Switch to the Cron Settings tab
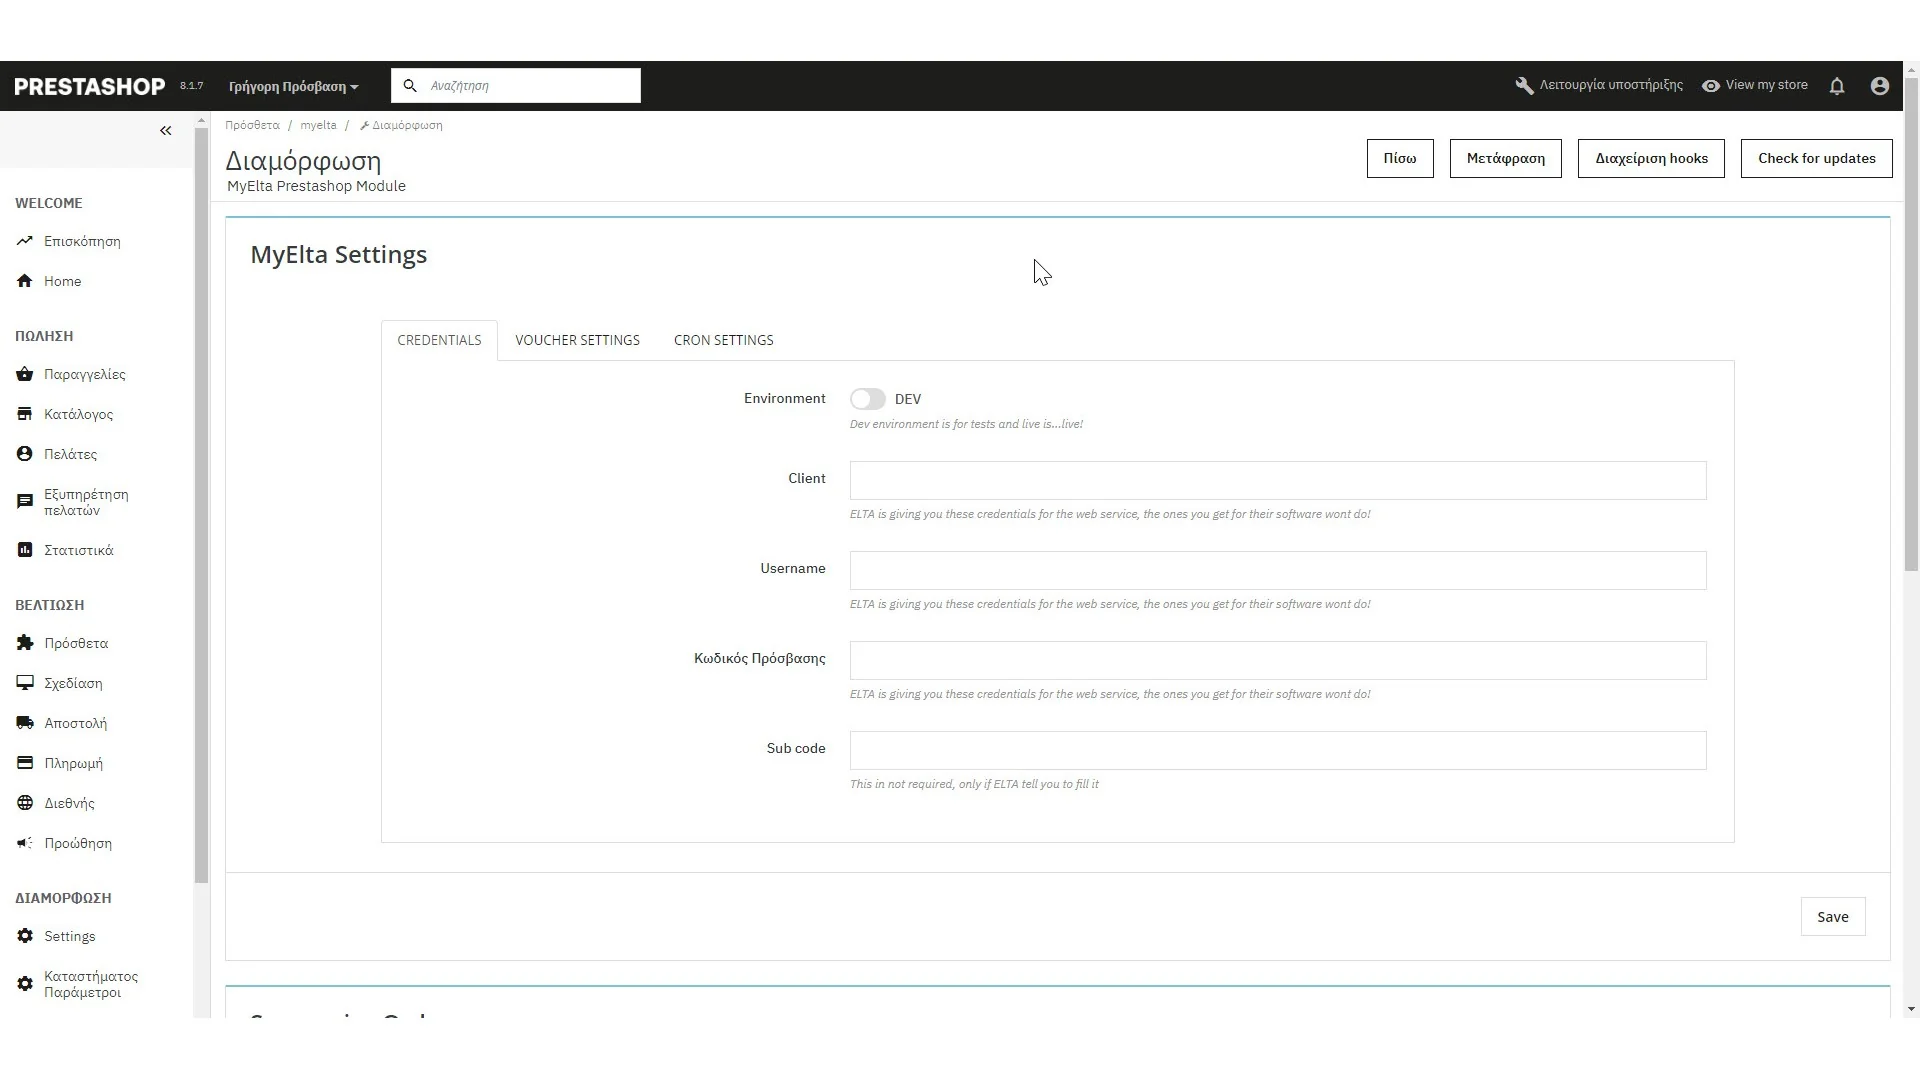1920x1080 pixels. [723, 341]
